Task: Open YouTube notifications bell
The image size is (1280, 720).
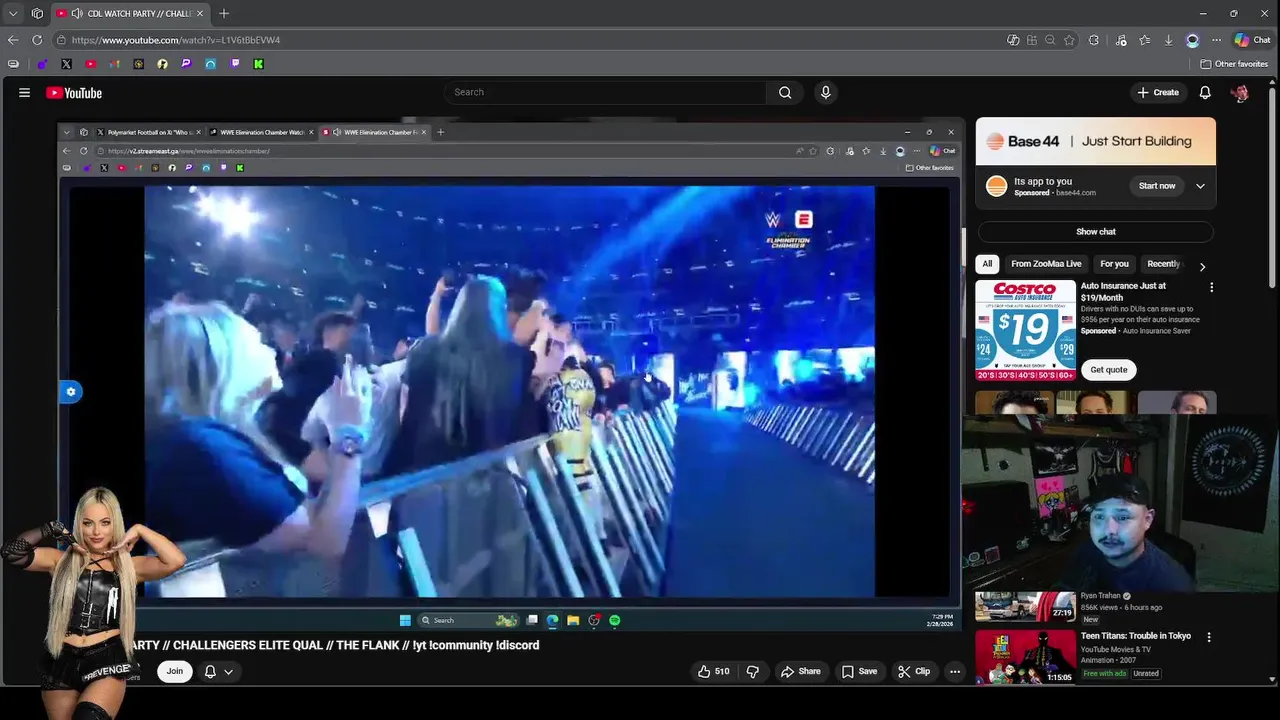Action: pos(1205,92)
